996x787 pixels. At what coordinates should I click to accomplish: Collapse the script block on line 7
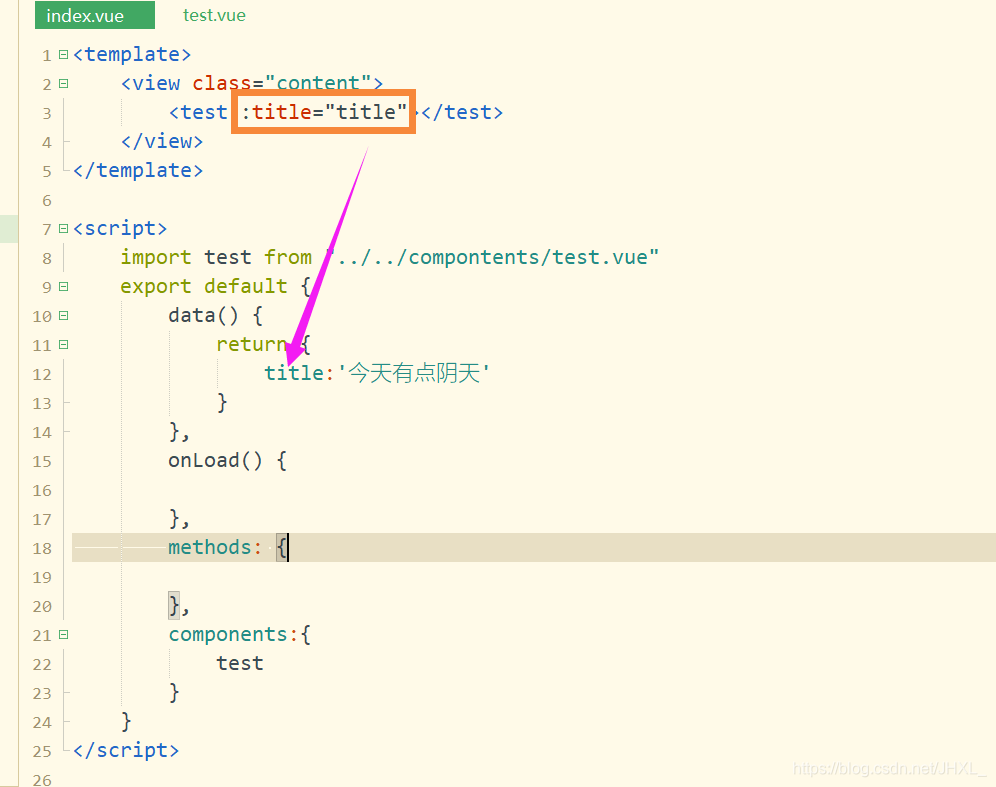(64, 229)
